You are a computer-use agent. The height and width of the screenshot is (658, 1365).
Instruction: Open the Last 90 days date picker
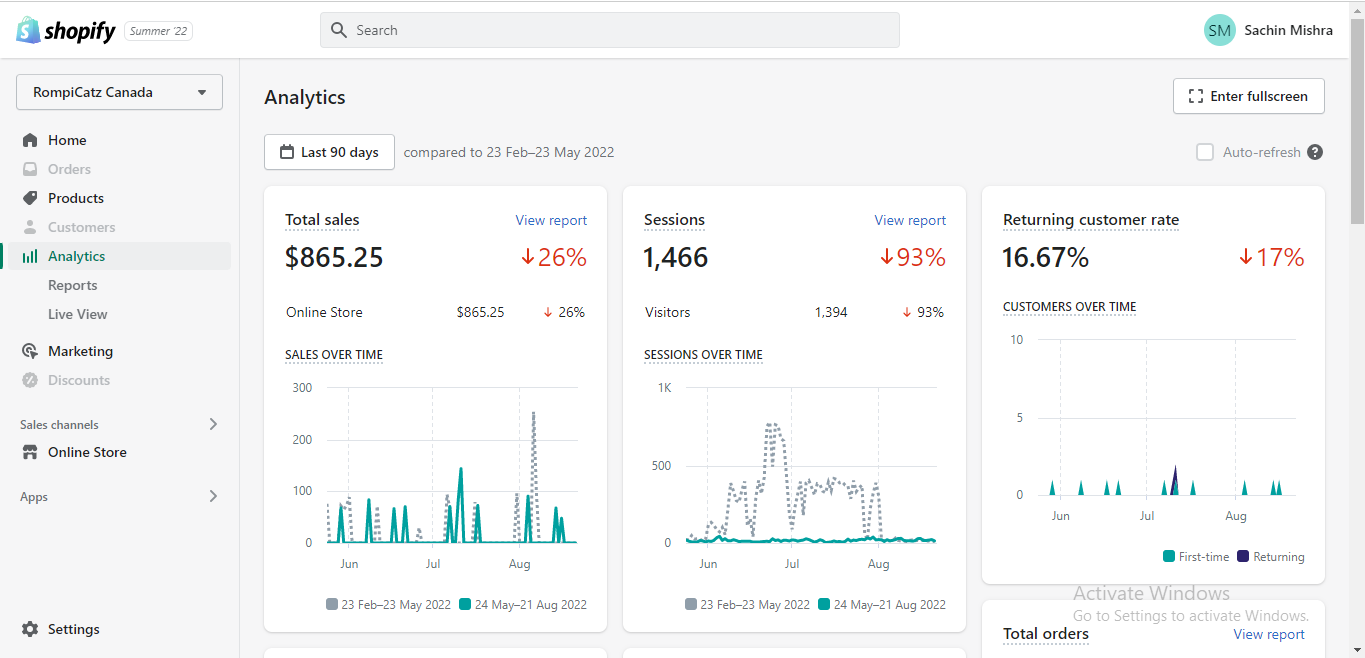pos(329,152)
